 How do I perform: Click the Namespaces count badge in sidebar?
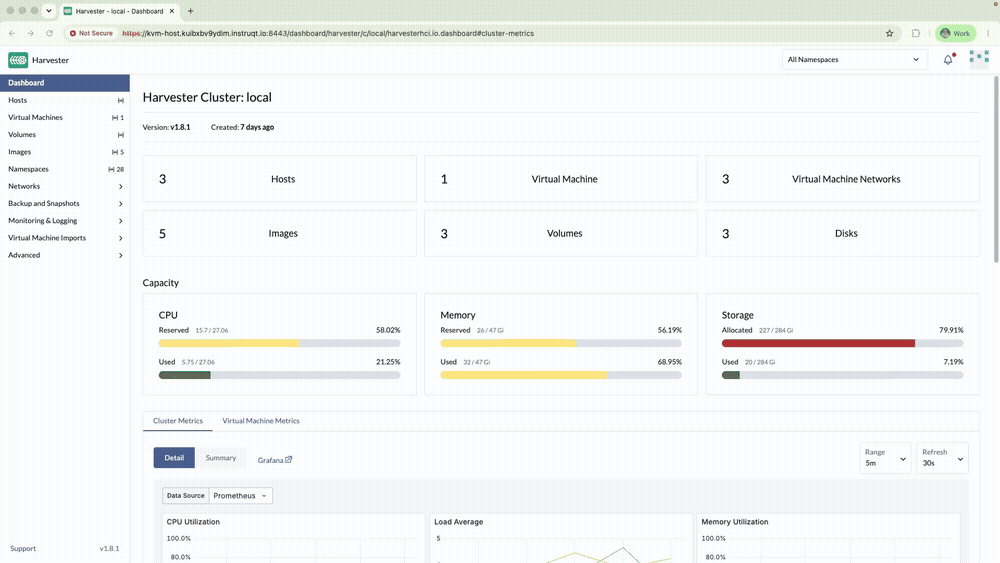116,169
